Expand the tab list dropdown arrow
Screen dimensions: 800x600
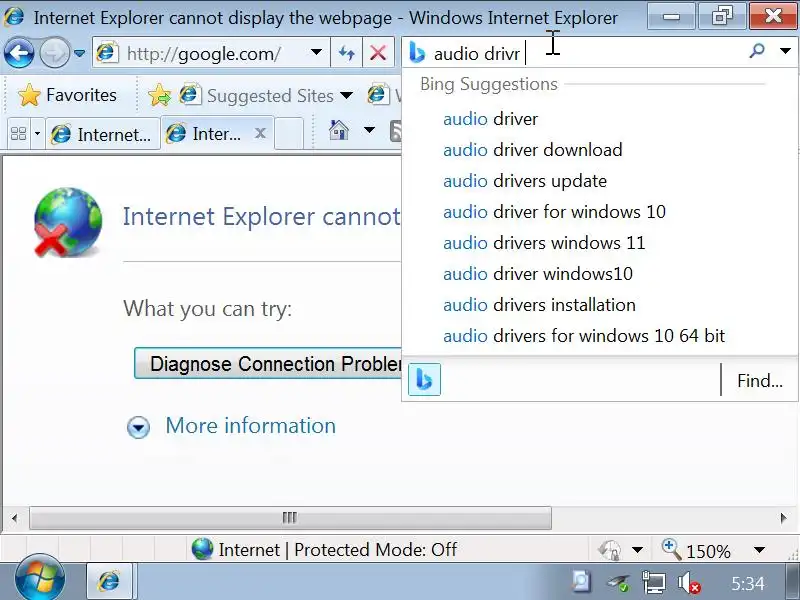37,134
